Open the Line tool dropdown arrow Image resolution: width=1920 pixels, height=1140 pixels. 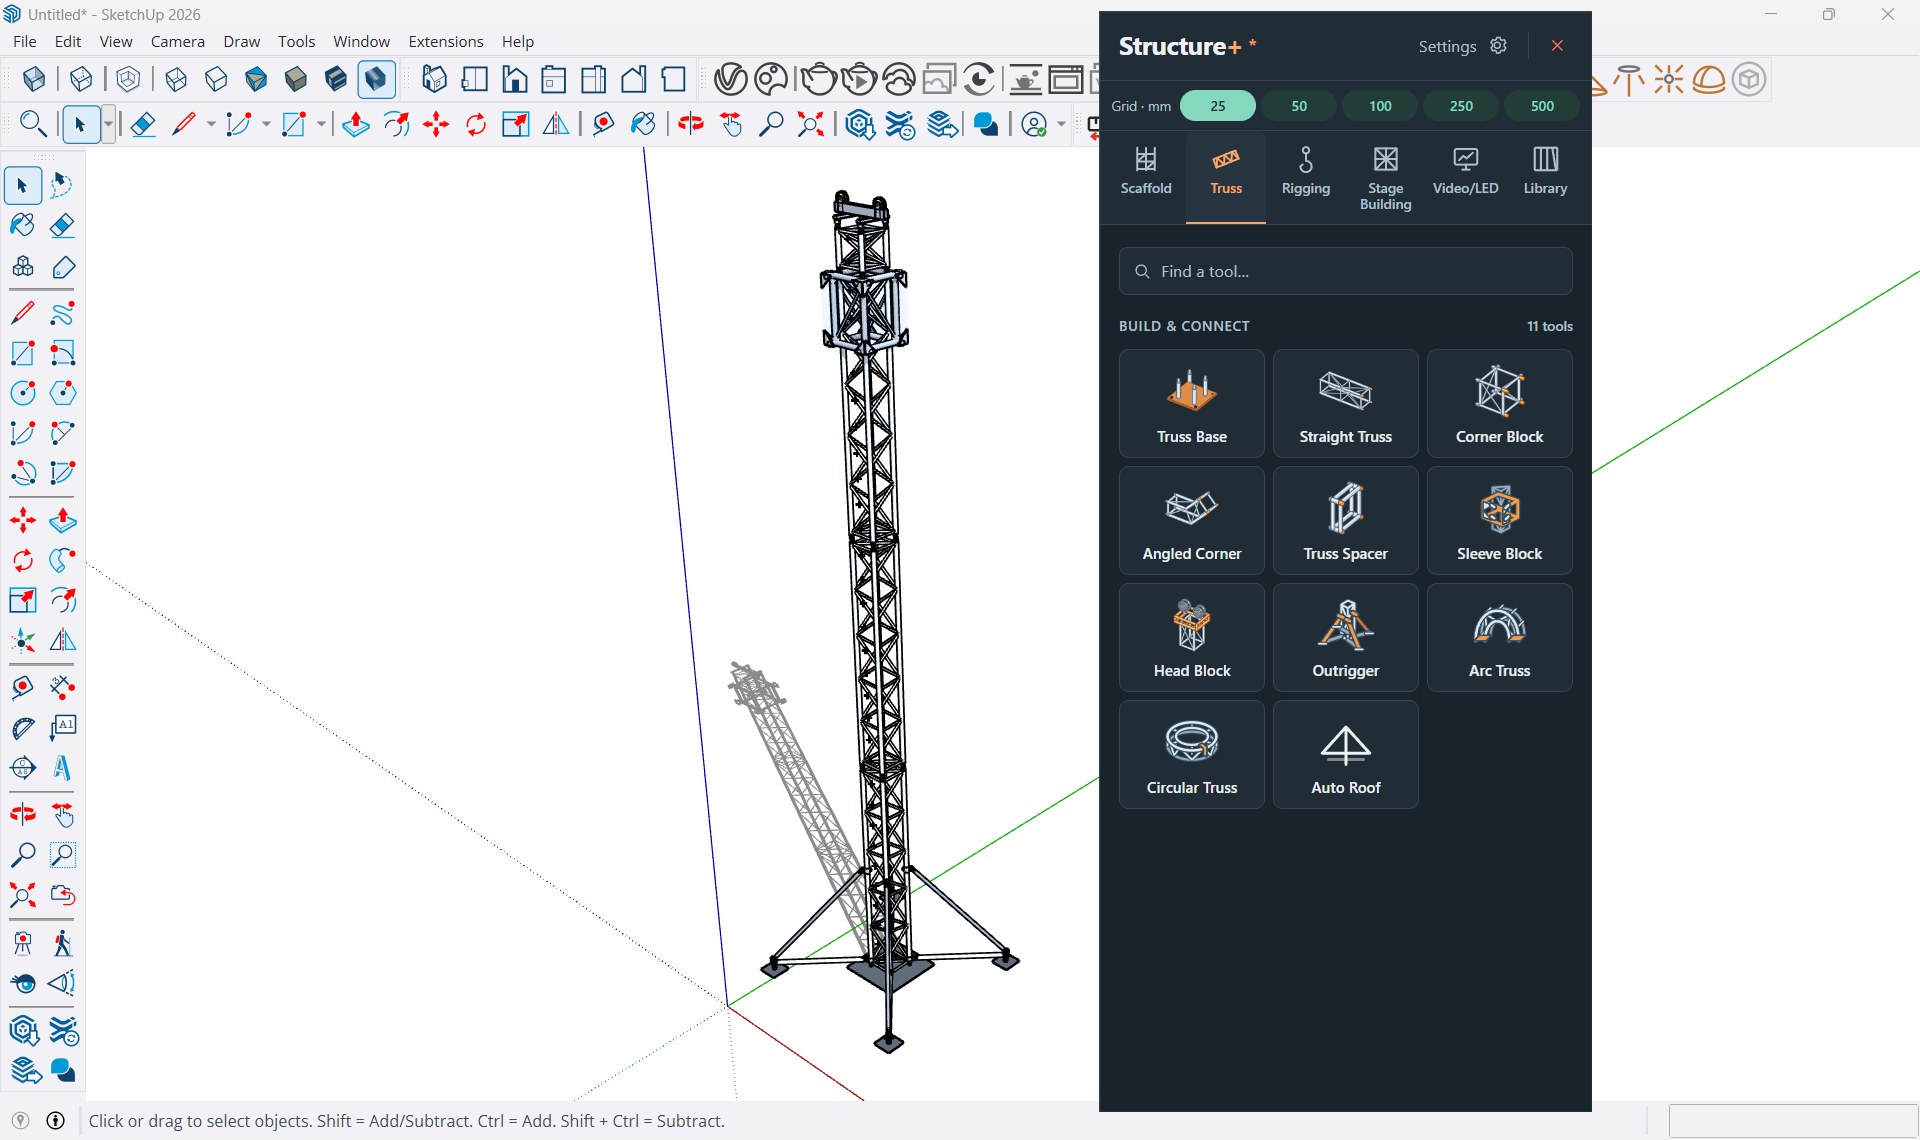click(210, 124)
